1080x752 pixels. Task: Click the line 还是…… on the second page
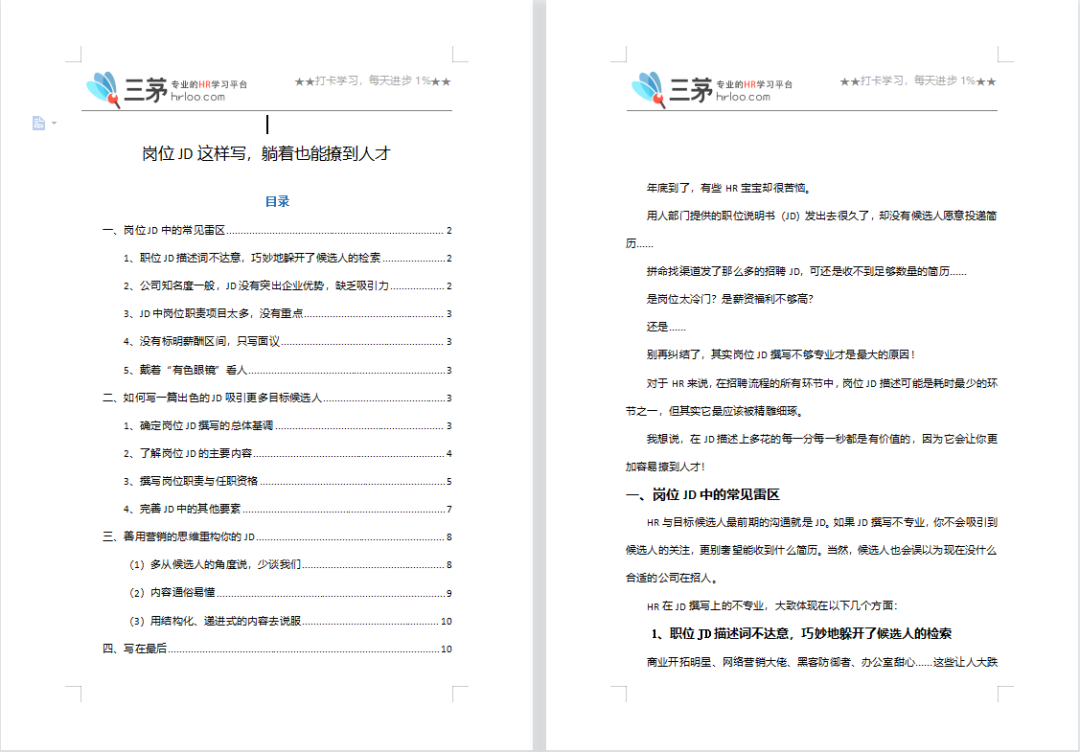[x=666, y=327]
